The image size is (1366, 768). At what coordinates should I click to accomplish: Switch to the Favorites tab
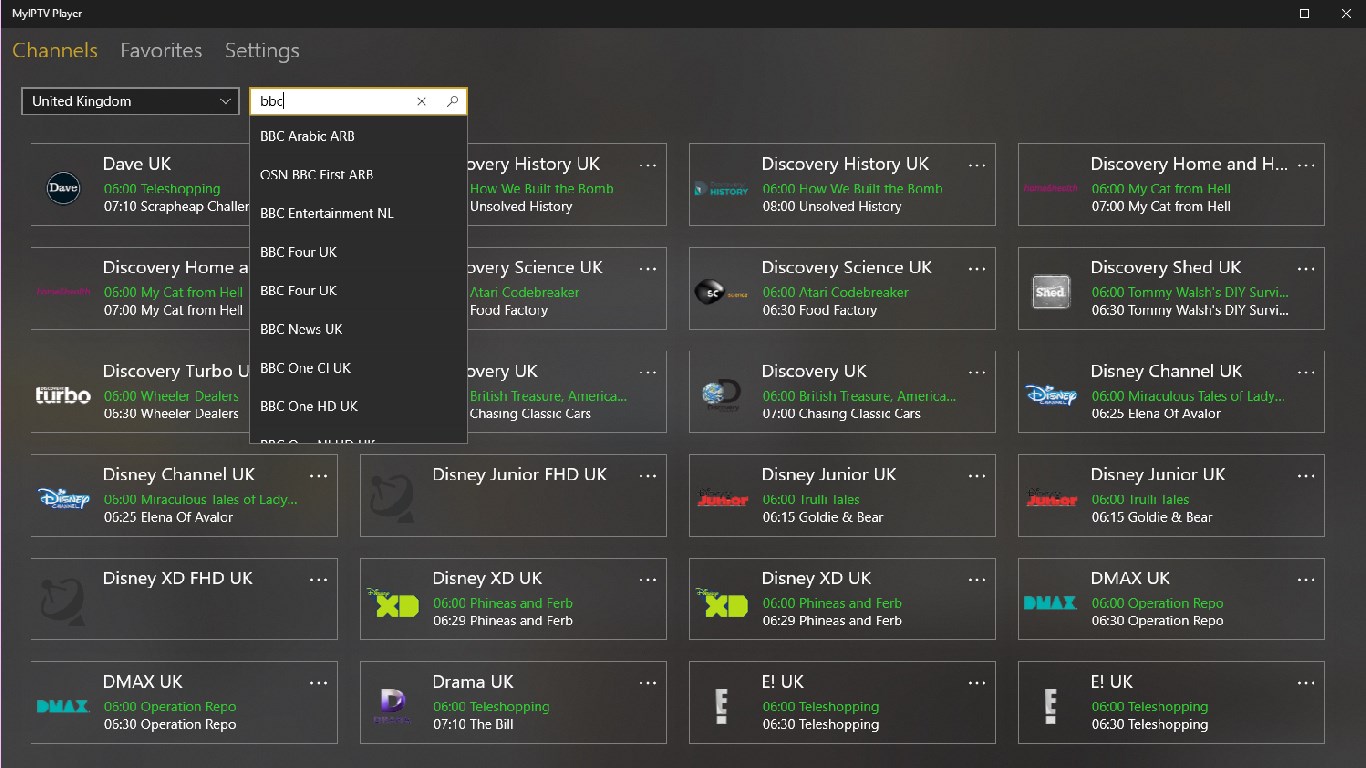click(x=161, y=51)
